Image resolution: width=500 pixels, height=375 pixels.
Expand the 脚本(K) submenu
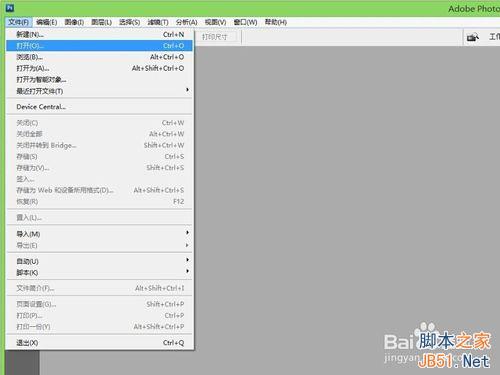99,273
